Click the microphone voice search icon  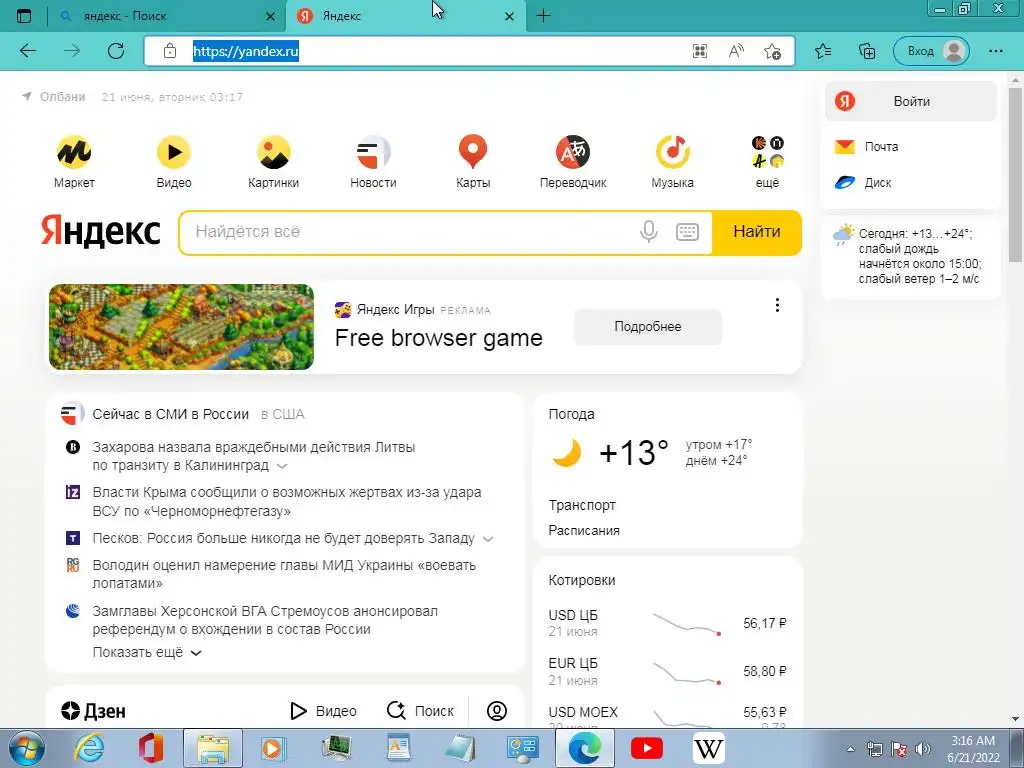point(648,231)
